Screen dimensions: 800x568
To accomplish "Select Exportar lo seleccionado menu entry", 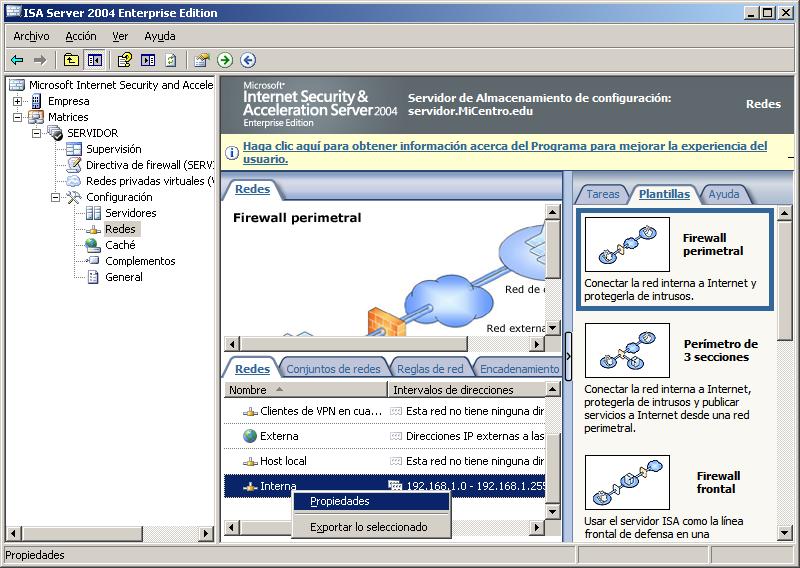I will pyautogui.click(x=368, y=527).
